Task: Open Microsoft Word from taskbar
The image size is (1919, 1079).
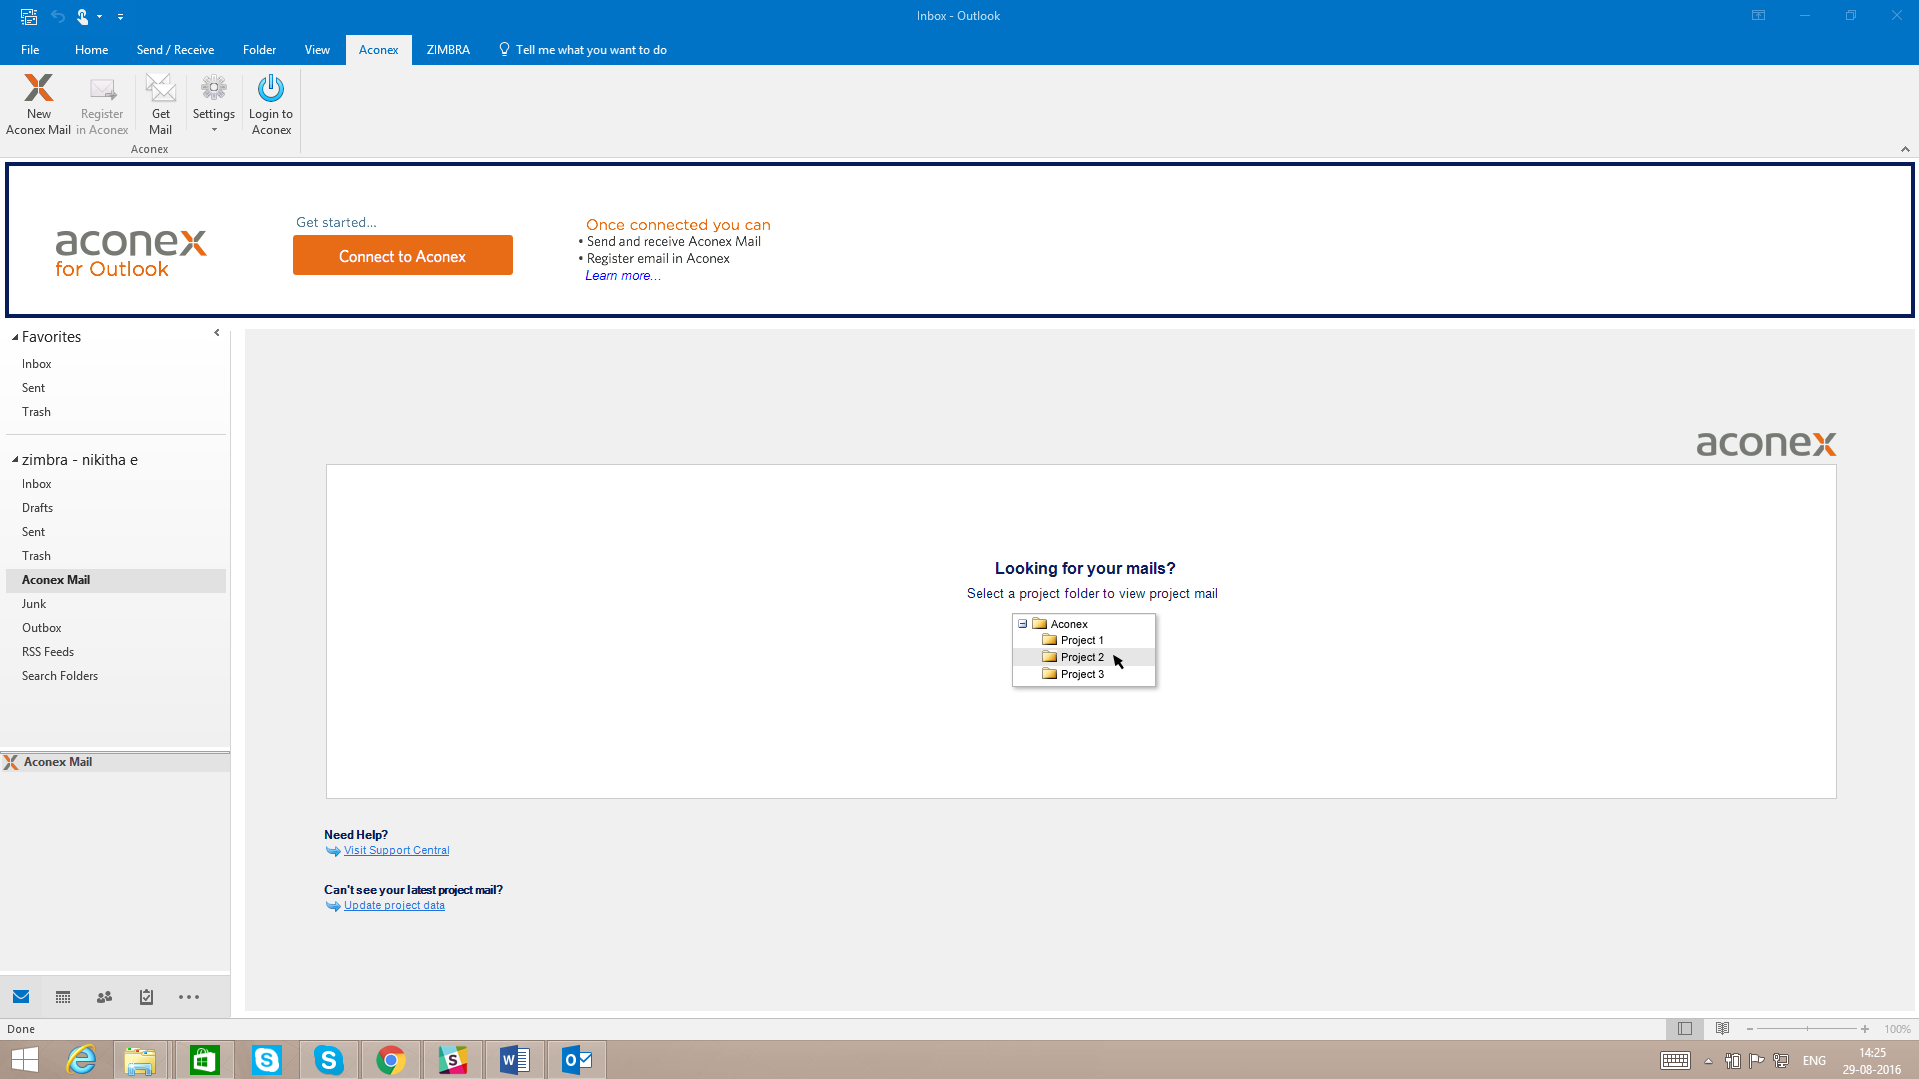Action: [x=515, y=1060]
